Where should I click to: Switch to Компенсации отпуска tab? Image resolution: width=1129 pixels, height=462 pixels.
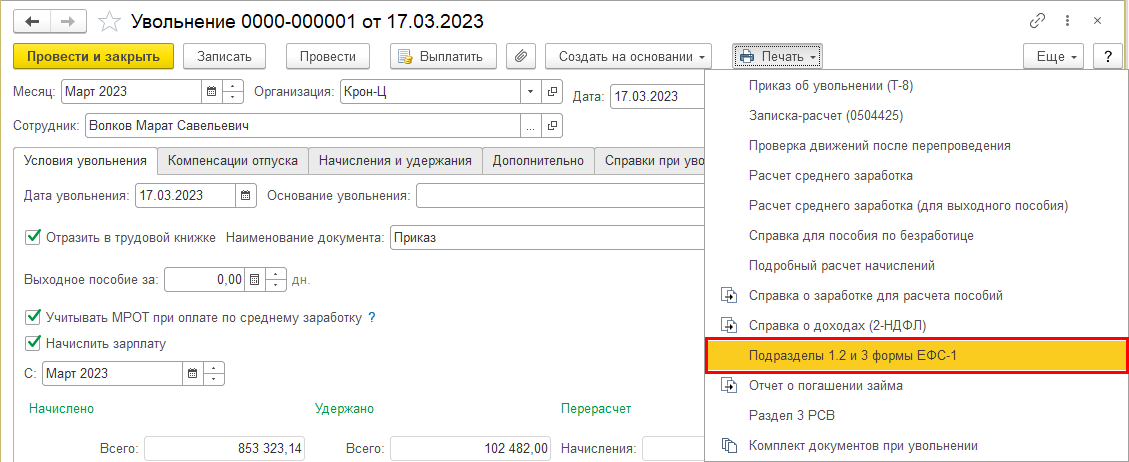point(233,161)
